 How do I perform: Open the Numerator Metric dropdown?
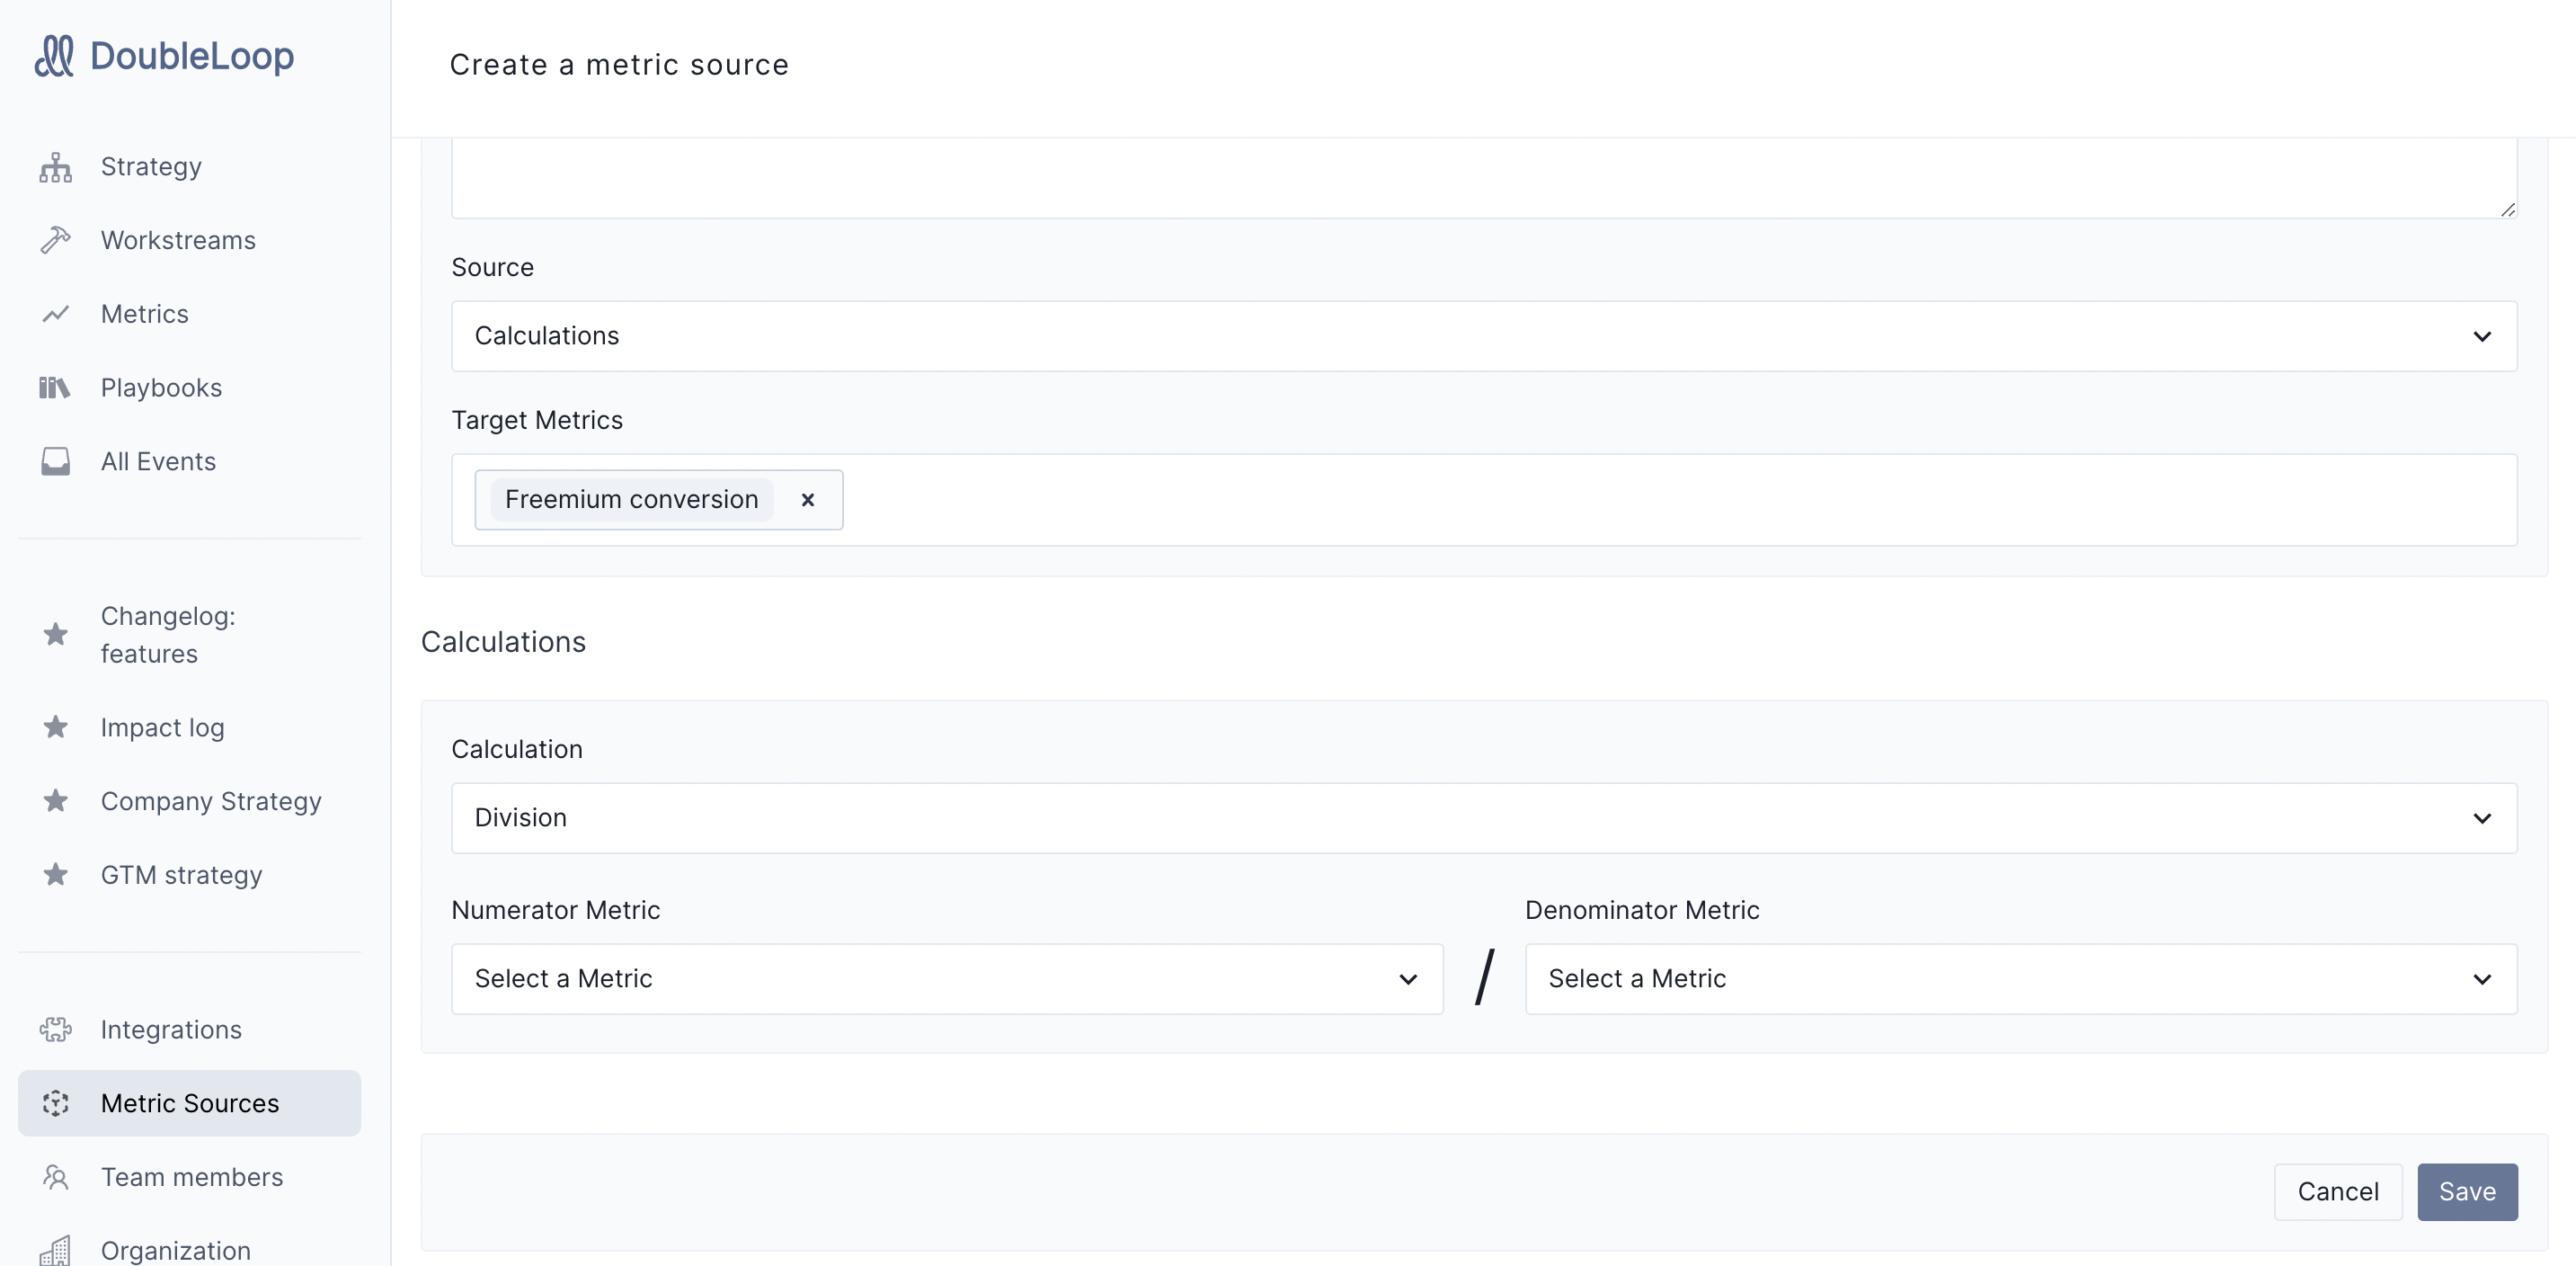click(x=947, y=979)
